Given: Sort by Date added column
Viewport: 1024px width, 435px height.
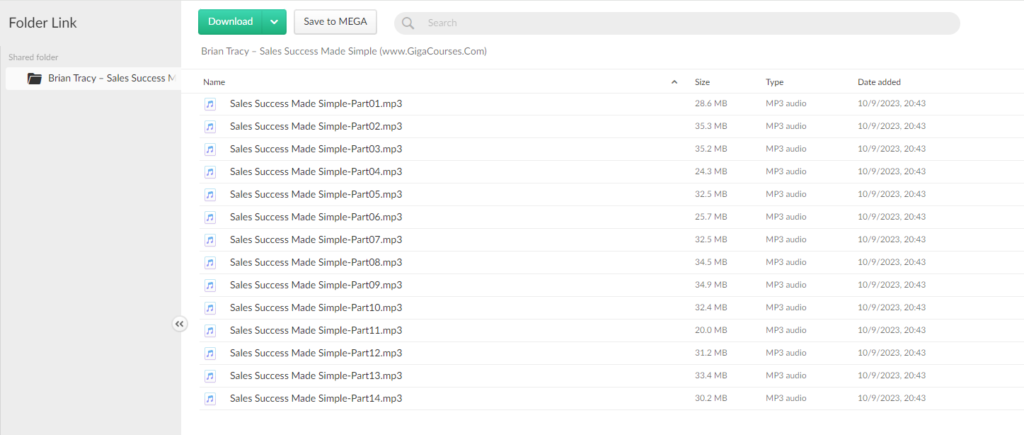Looking at the screenshot, I should [881, 82].
